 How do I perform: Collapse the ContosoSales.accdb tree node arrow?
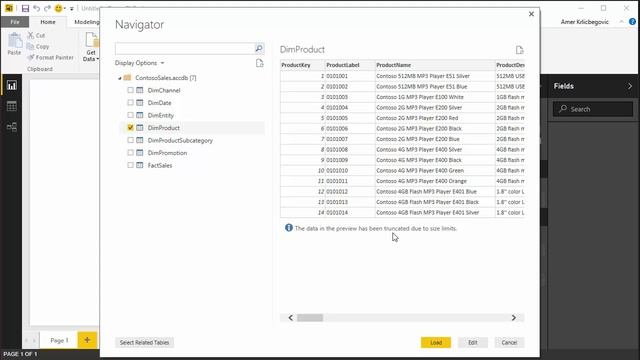pos(120,78)
